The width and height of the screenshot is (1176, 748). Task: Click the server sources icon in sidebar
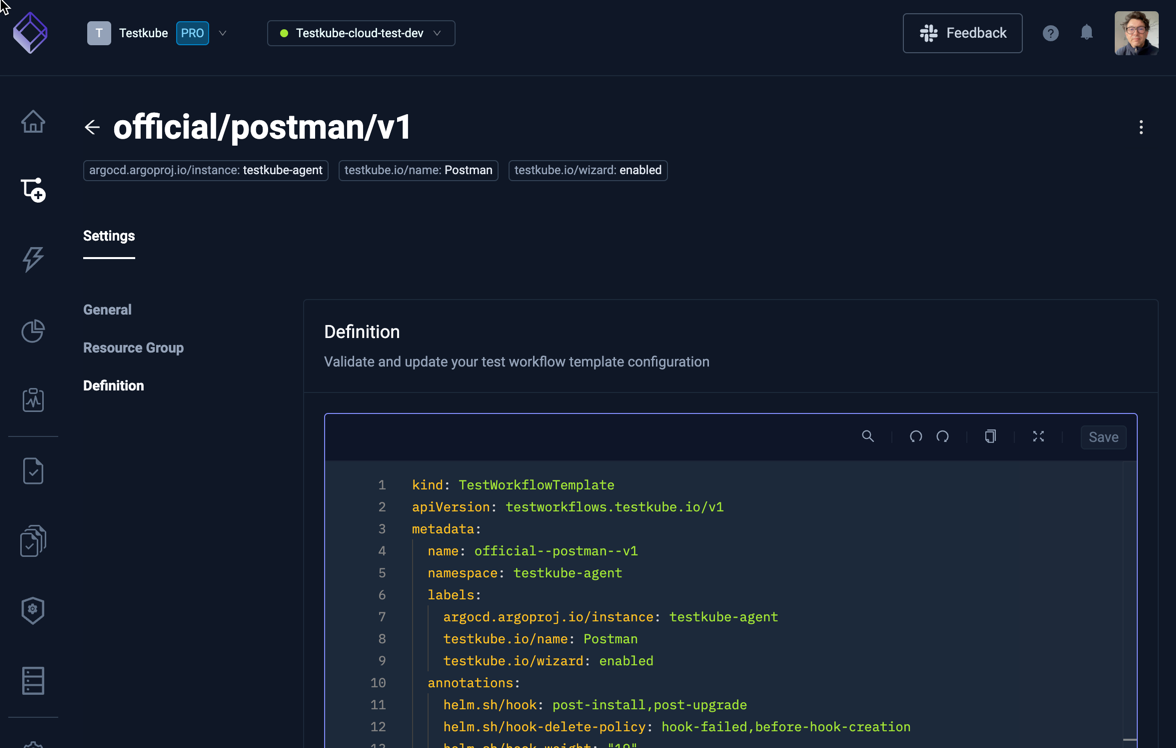33,680
